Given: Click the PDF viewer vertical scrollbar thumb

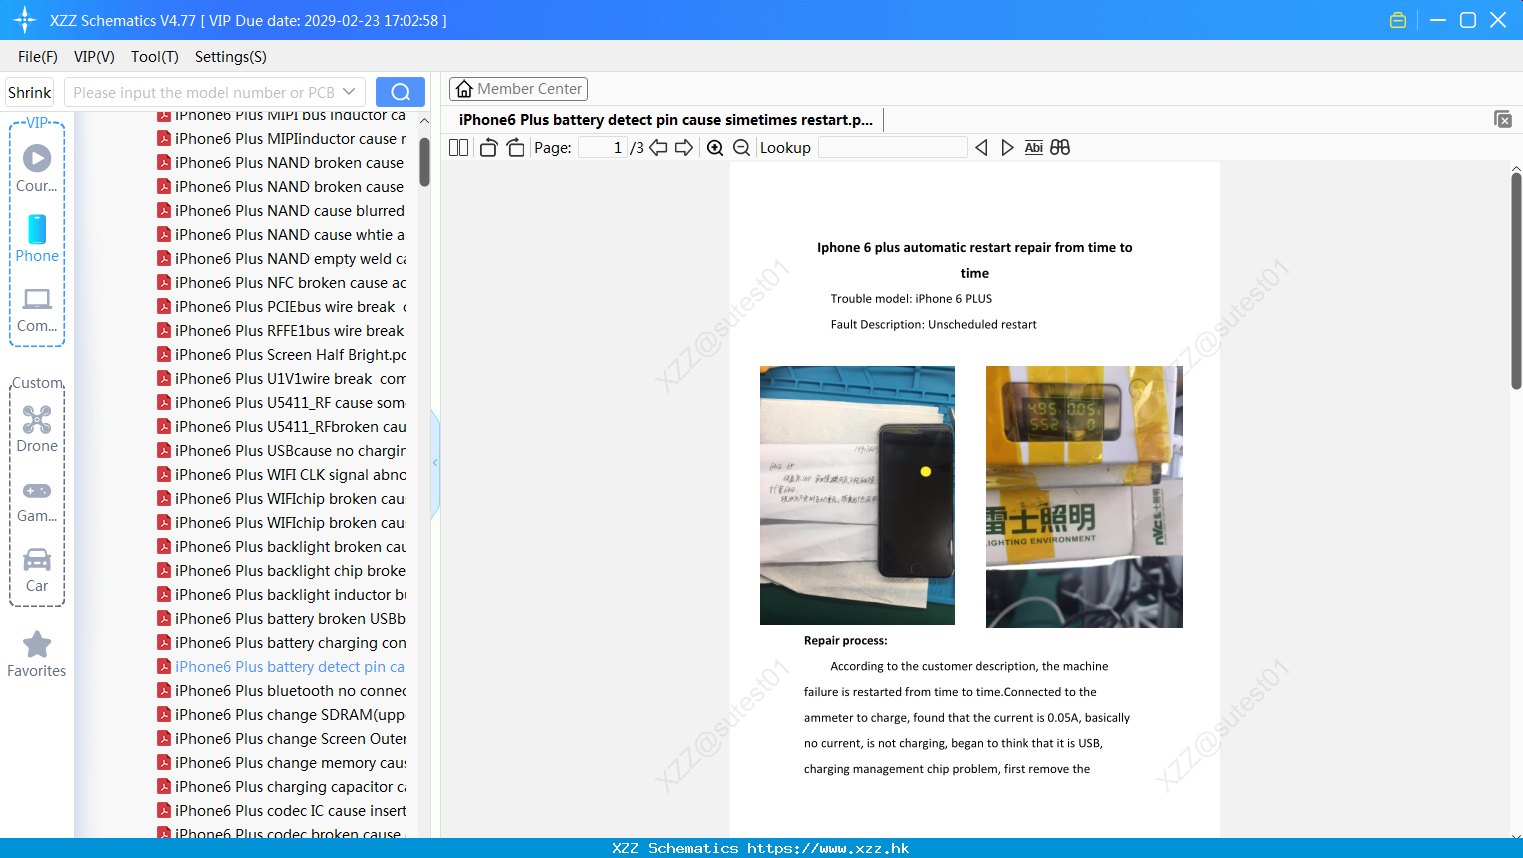Looking at the screenshot, I should tap(1516, 280).
